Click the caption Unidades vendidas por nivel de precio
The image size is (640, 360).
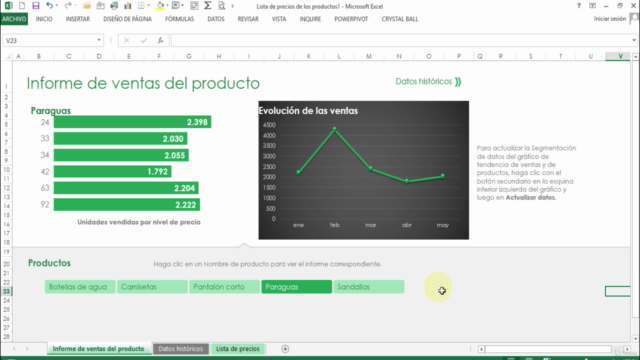pyautogui.click(x=139, y=222)
